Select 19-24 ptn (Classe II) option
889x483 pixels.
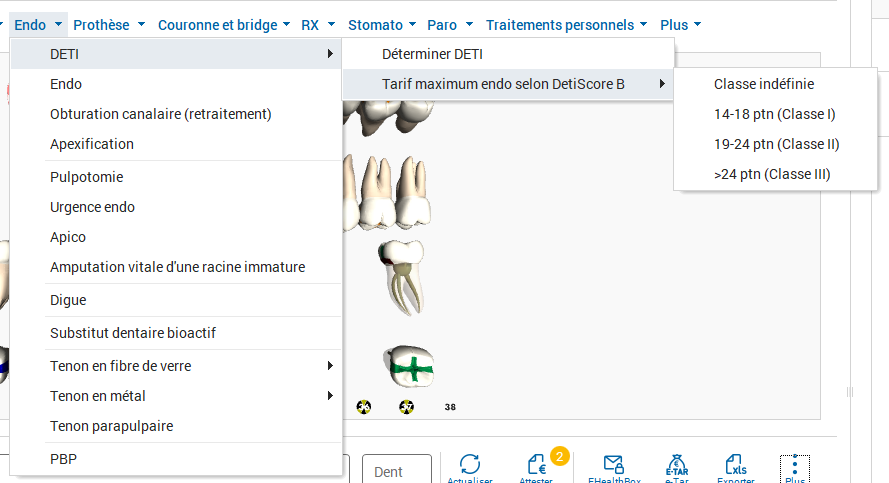(x=776, y=144)
